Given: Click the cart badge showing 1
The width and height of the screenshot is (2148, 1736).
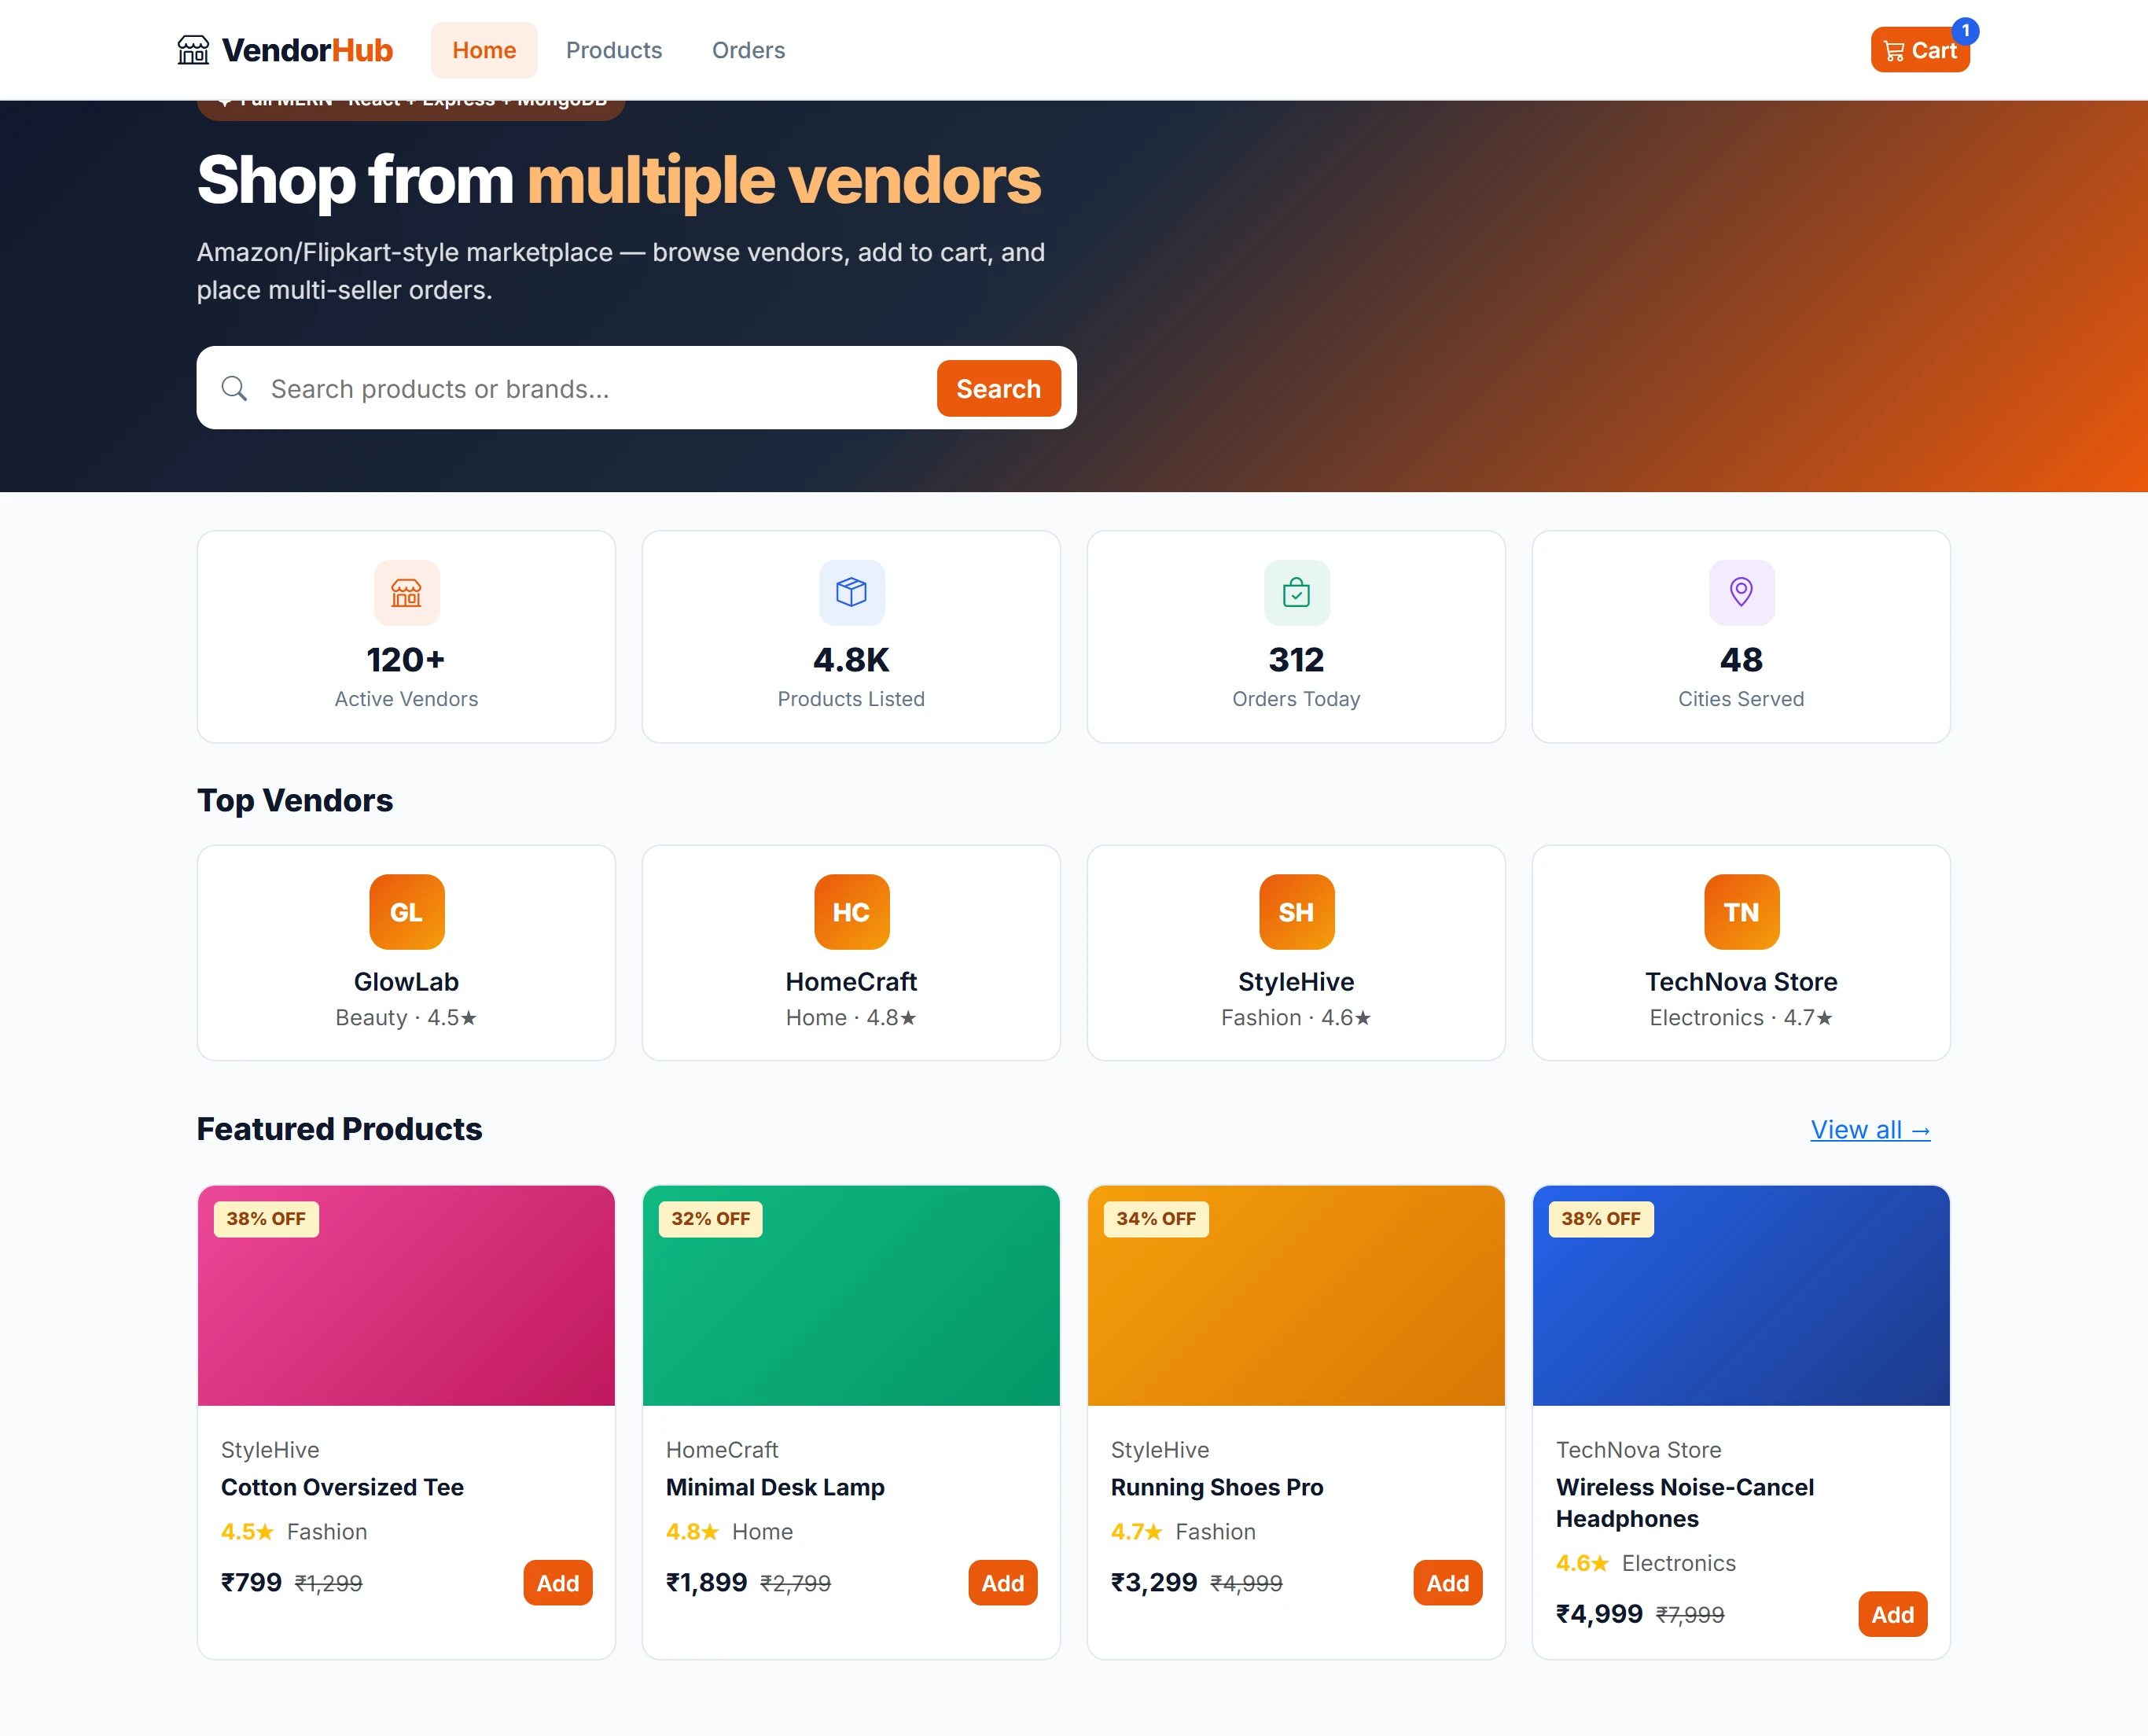Looking at the screenshot, I should (x=1965, y=31).
